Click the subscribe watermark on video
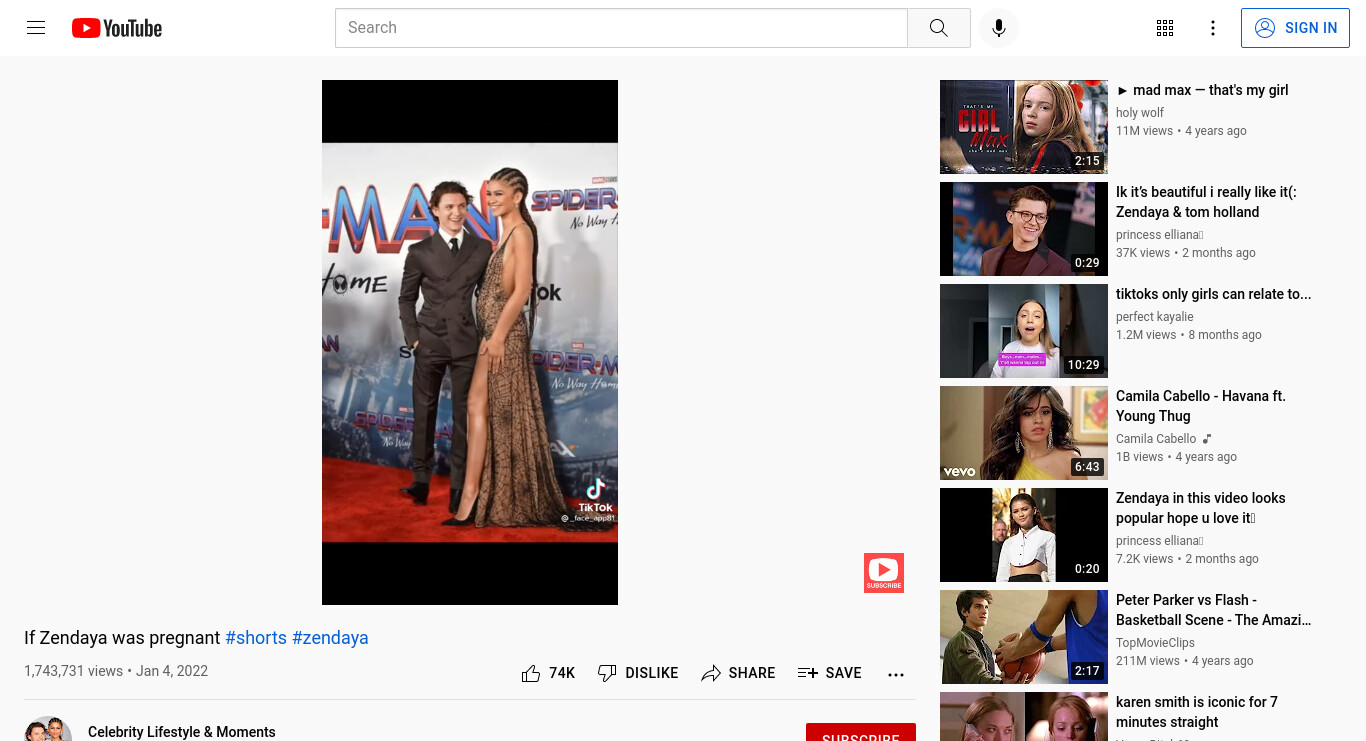The image size is (1366, 741). [x=884, y=573]
